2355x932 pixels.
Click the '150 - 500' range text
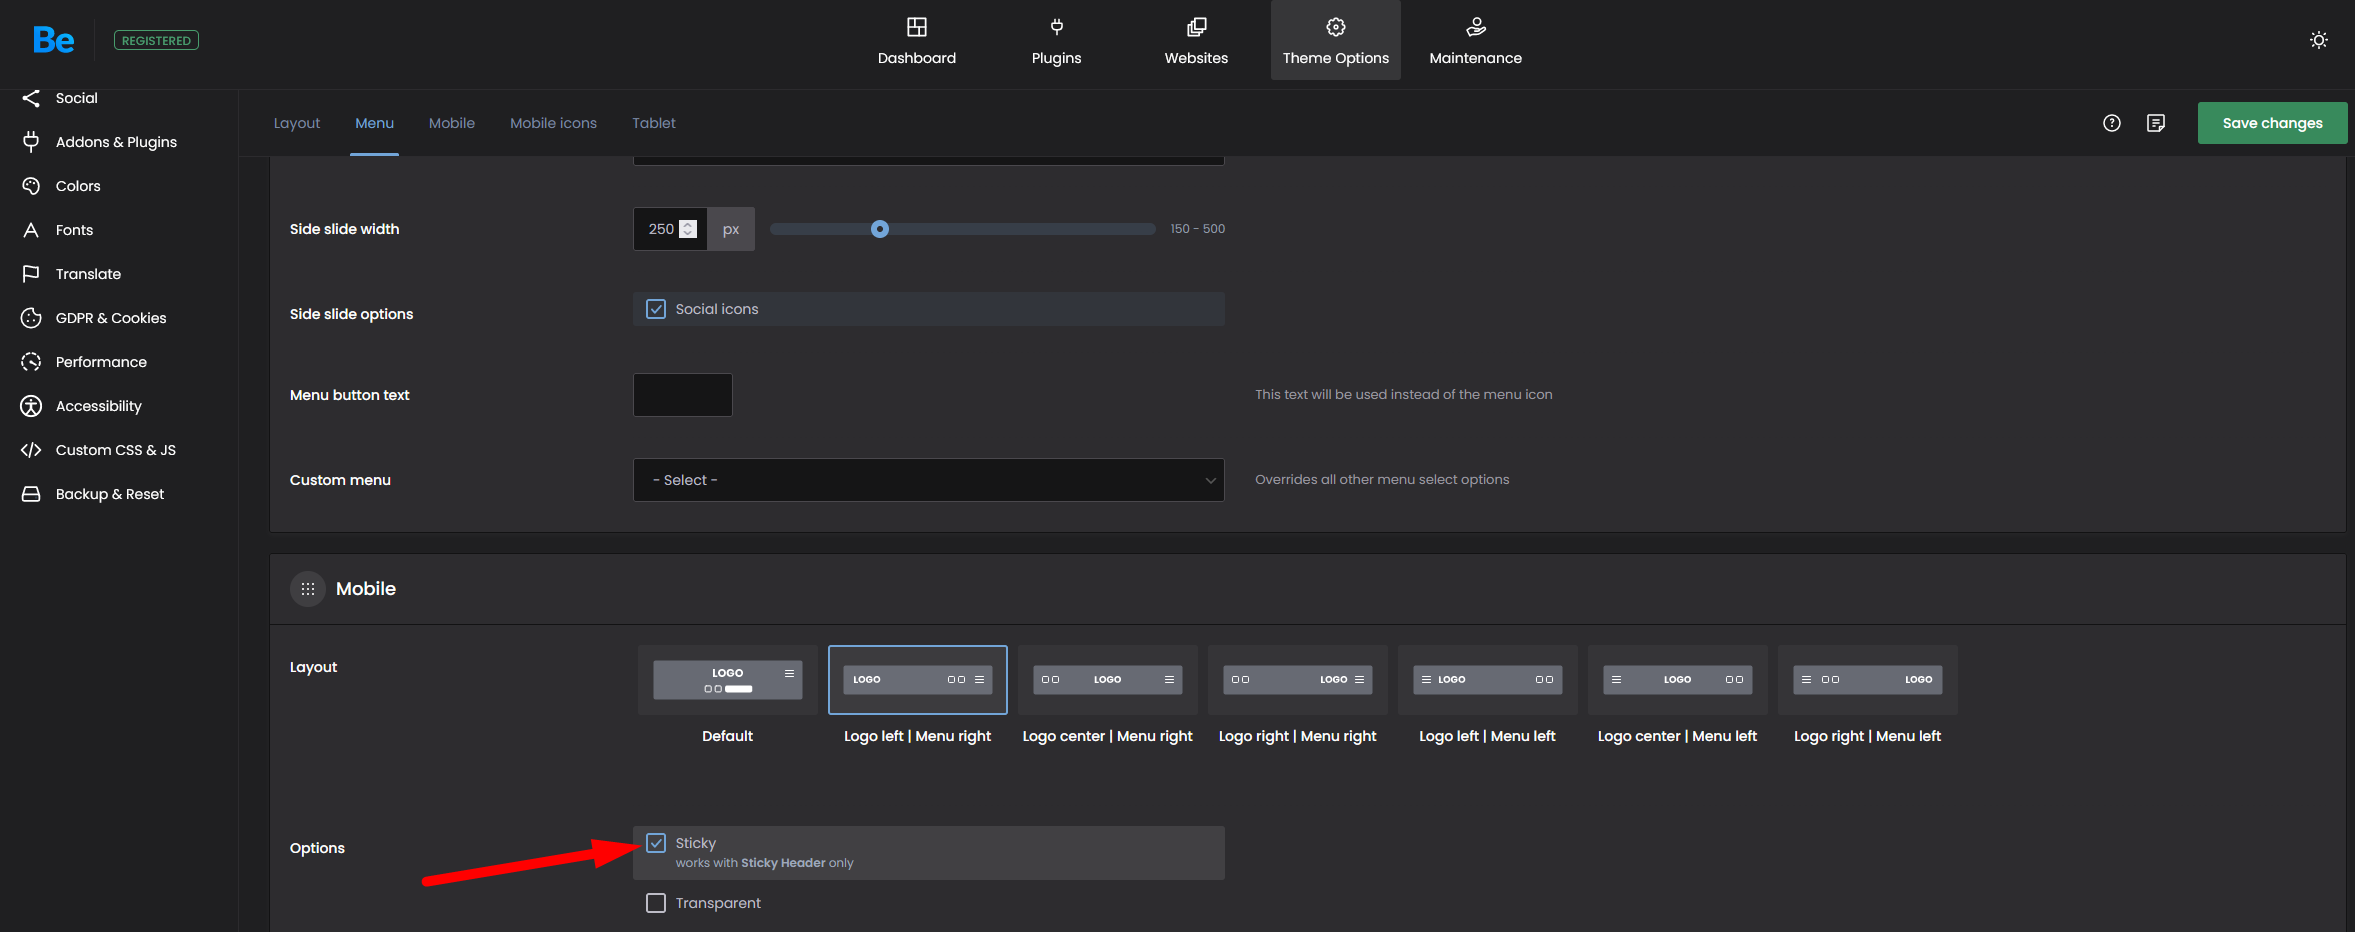(1198, 229)
